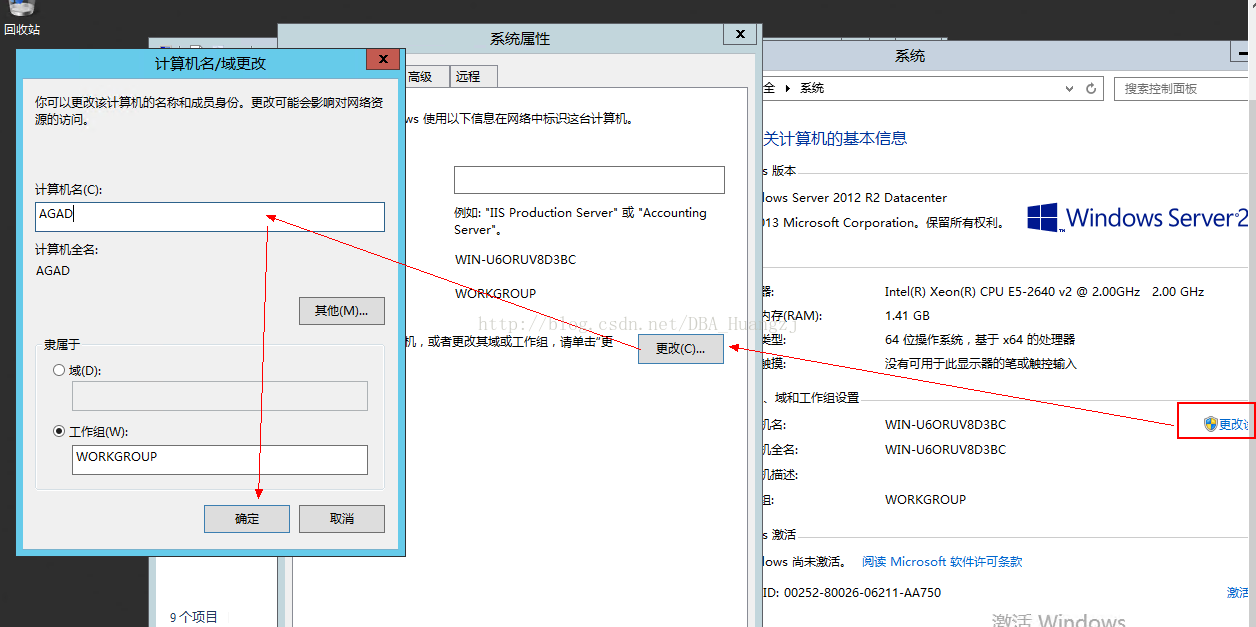Click WORKGROUP value in System window
This screenshot has width=1256, height=627.
(x=925, y=499)
